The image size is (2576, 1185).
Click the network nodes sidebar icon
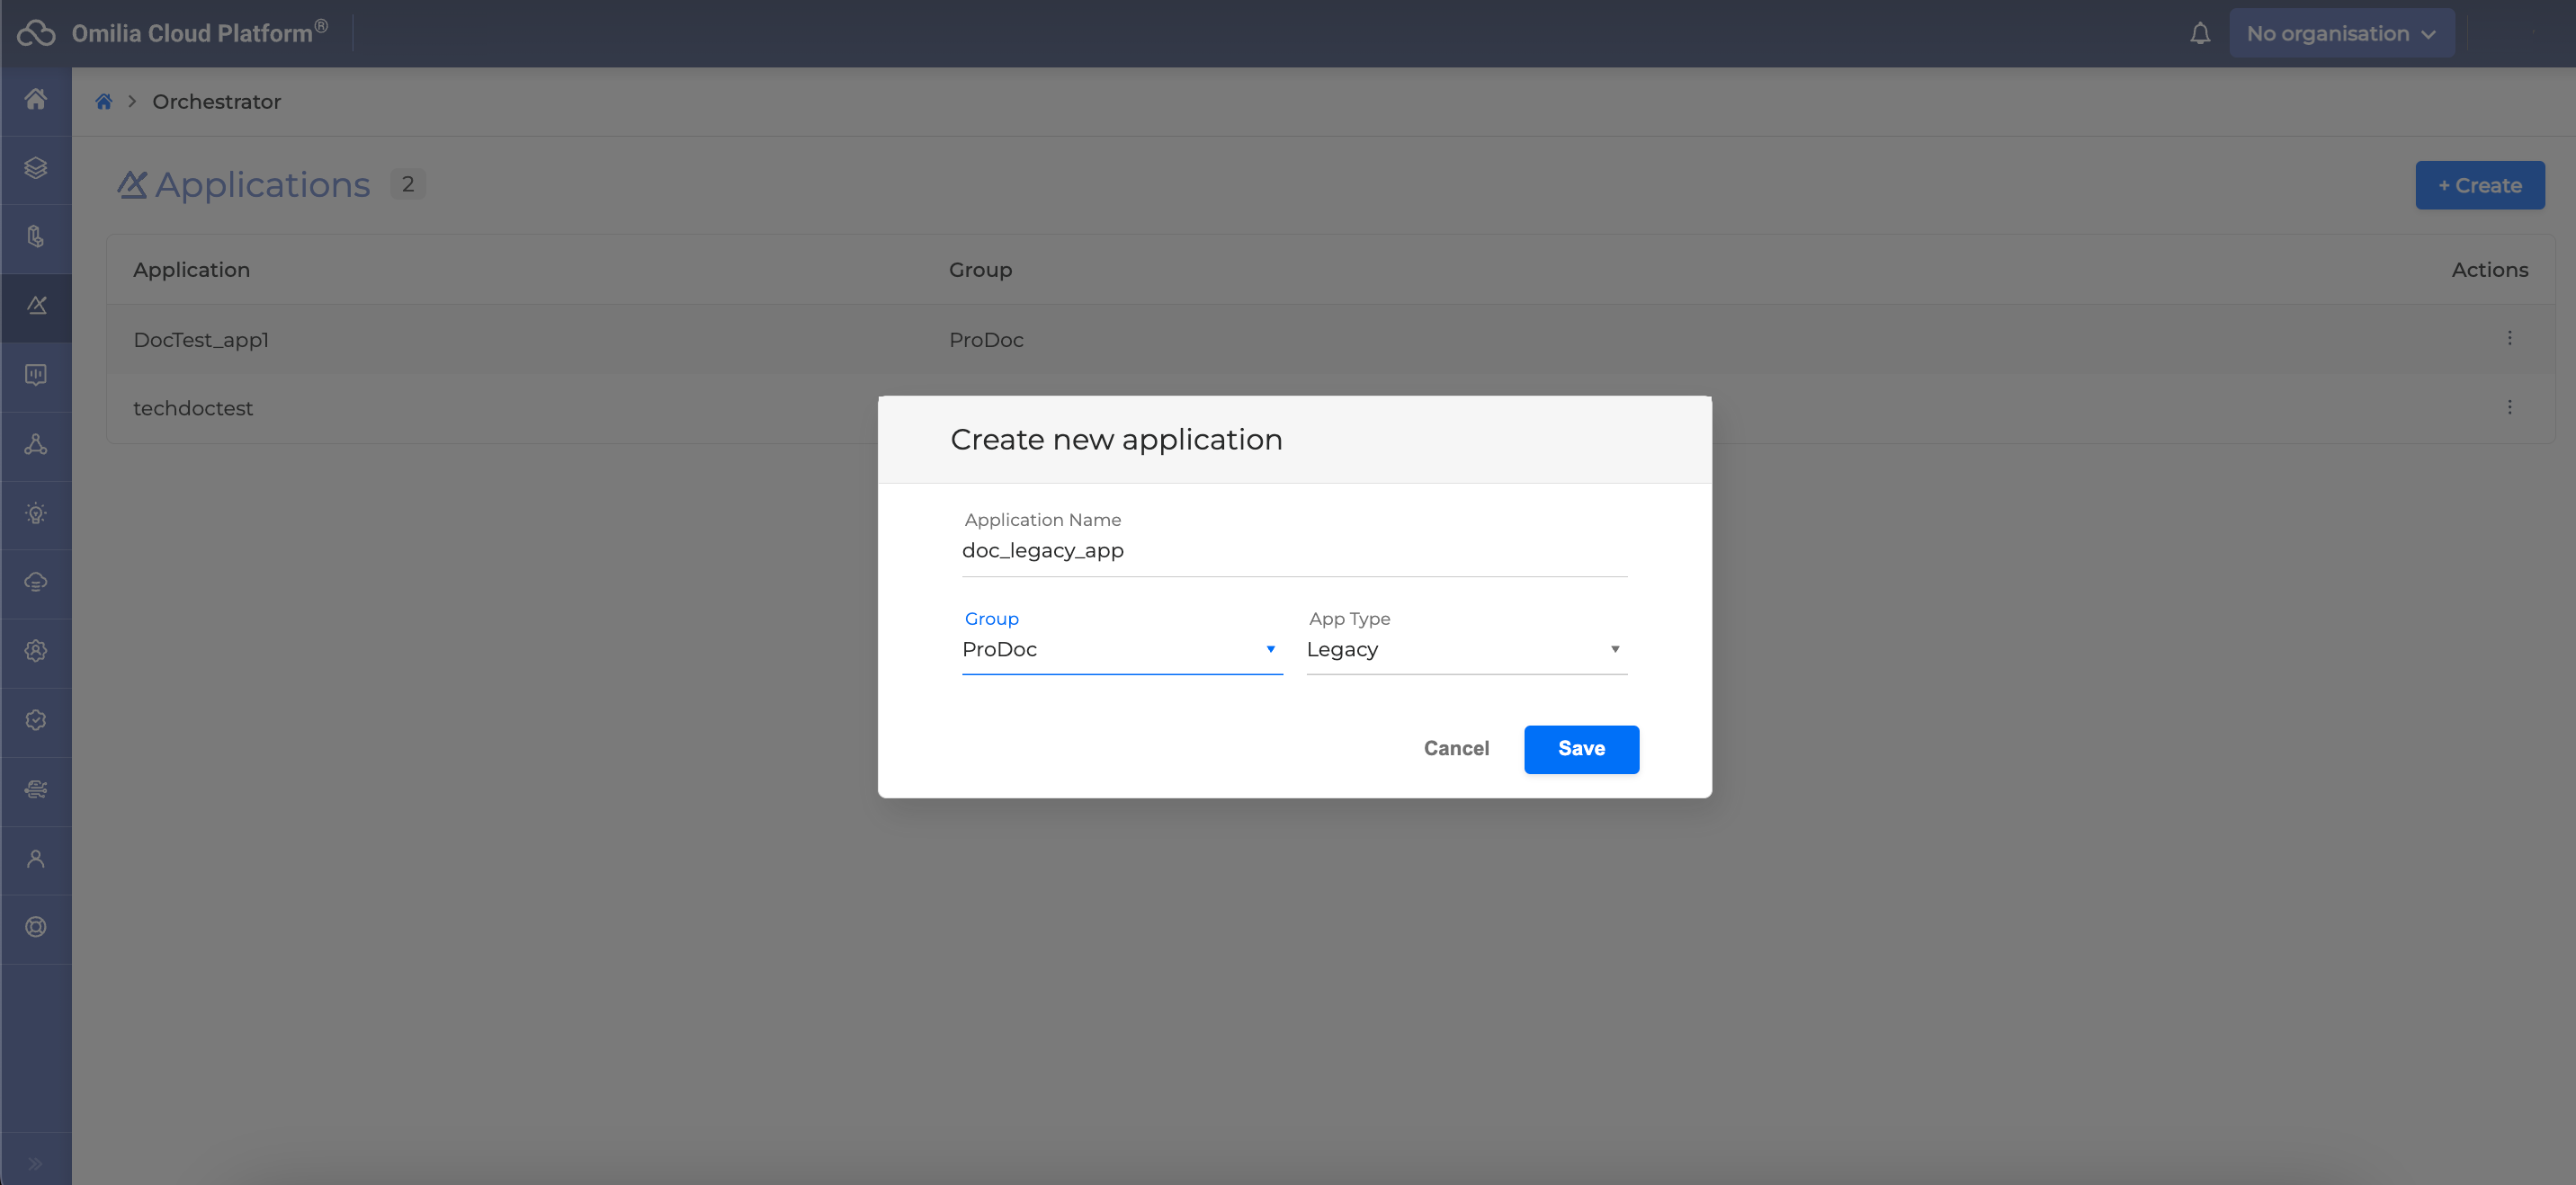36,444
